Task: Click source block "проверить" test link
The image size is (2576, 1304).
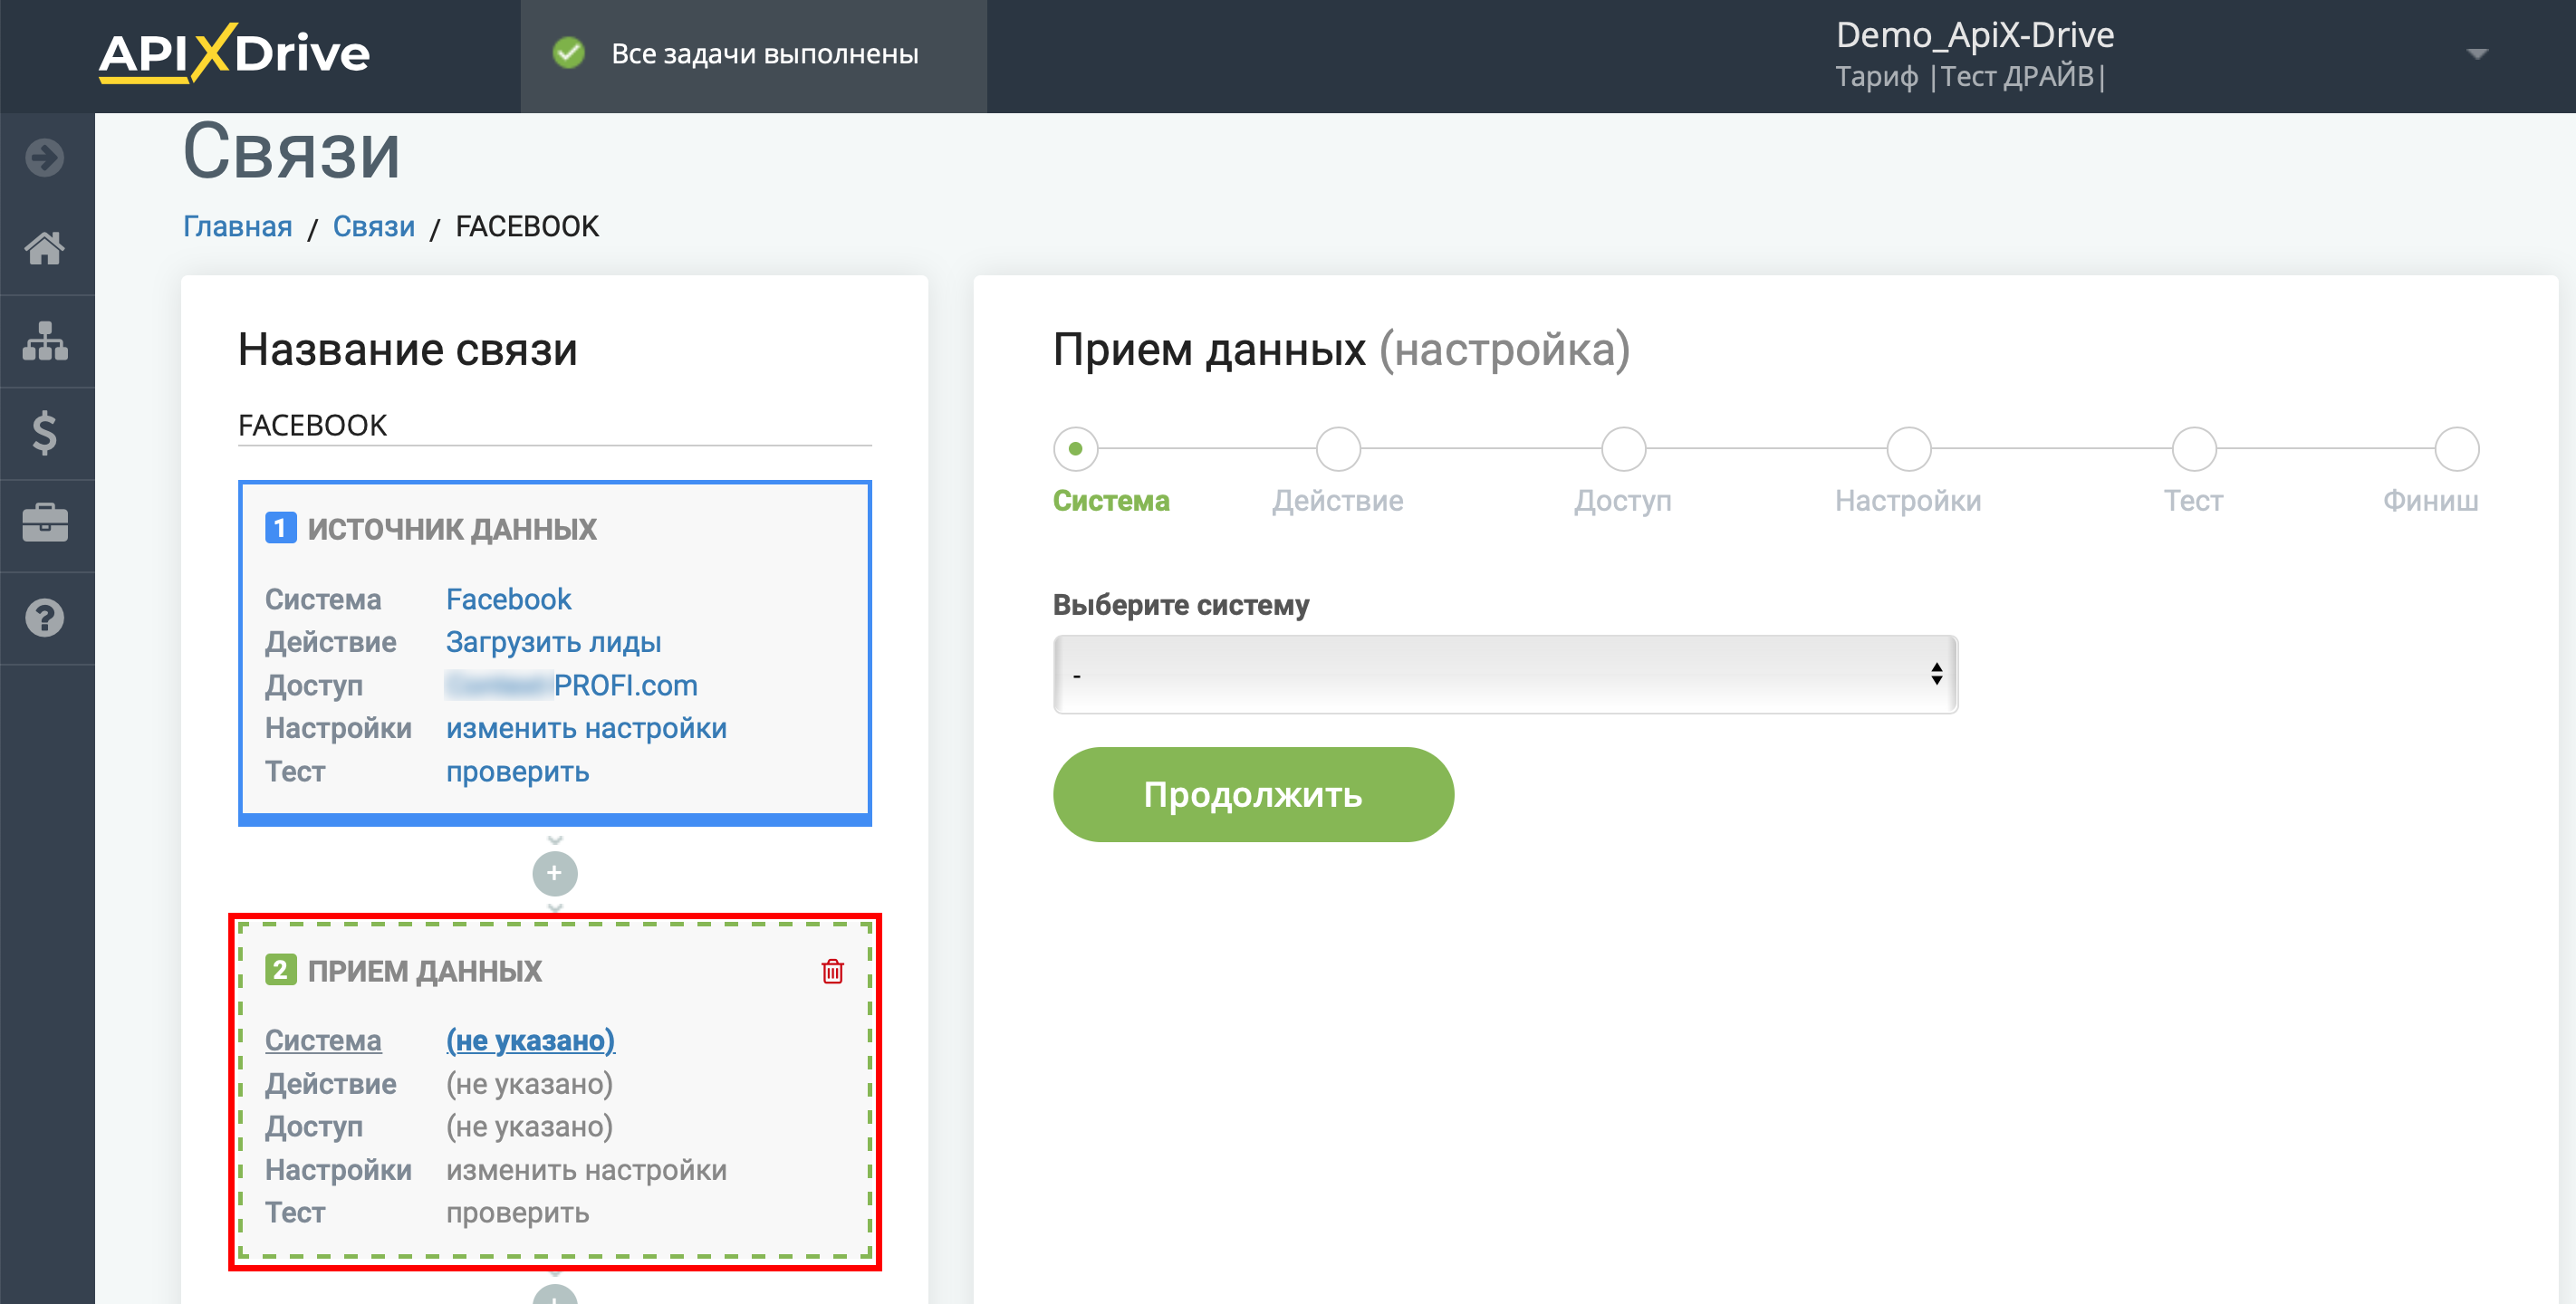Action: click(x=517, y=772)
